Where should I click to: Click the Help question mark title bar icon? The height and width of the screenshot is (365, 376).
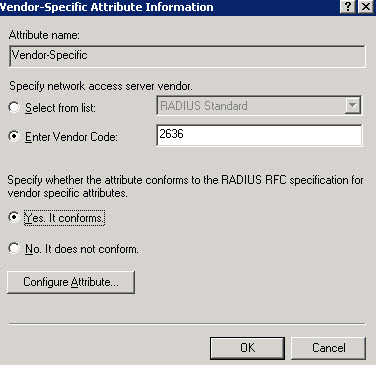(x=348, y=6)
